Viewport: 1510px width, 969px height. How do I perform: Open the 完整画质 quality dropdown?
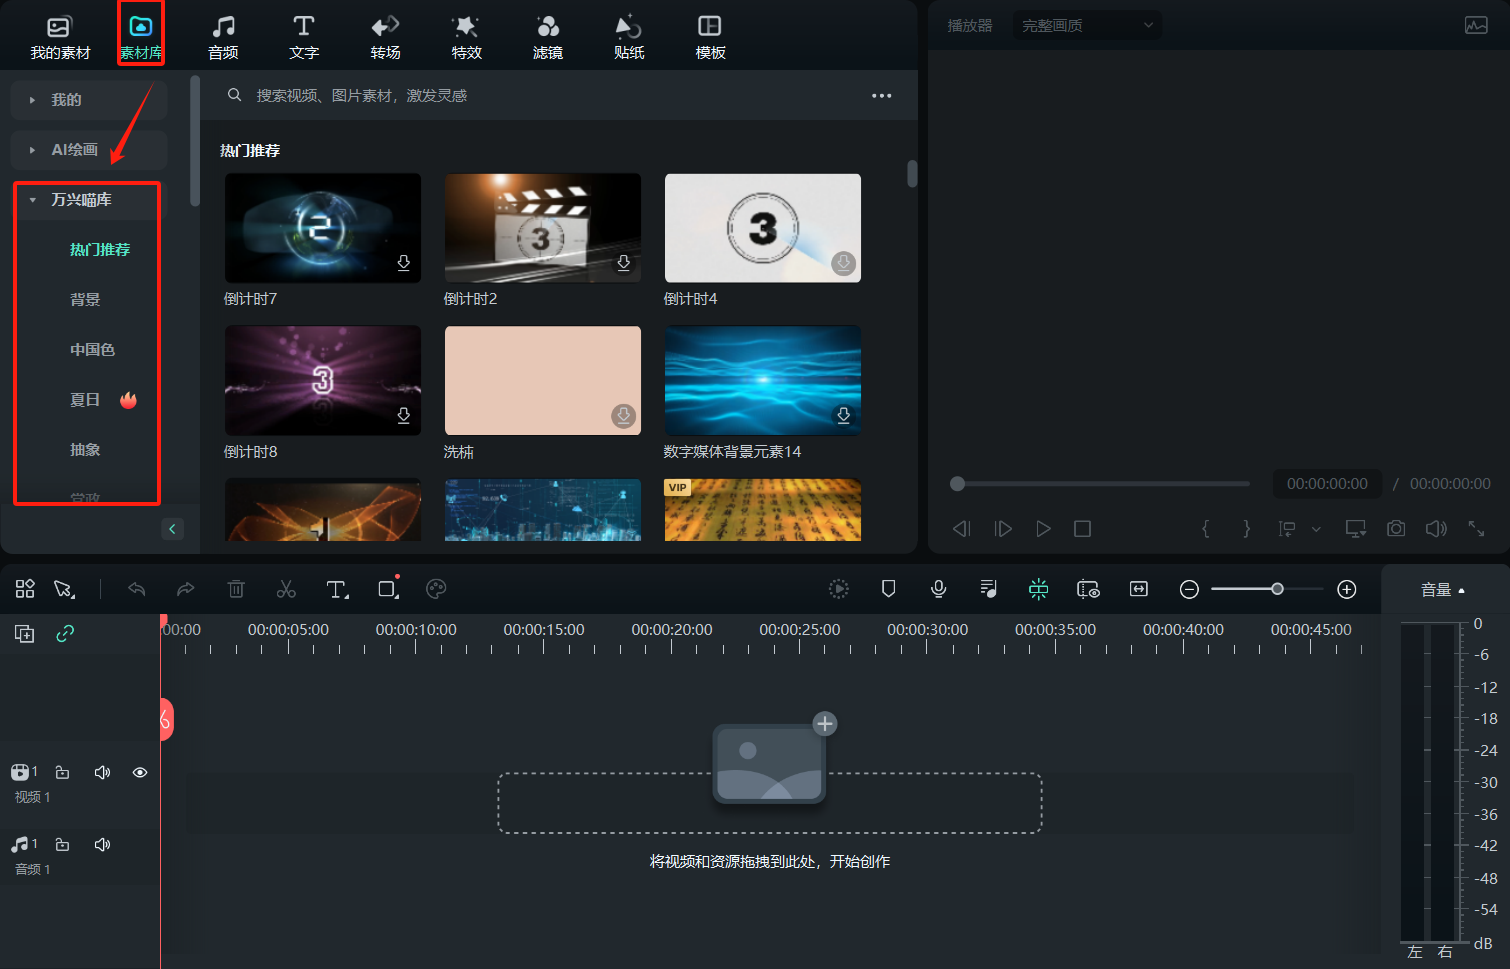click(1087, 25)
